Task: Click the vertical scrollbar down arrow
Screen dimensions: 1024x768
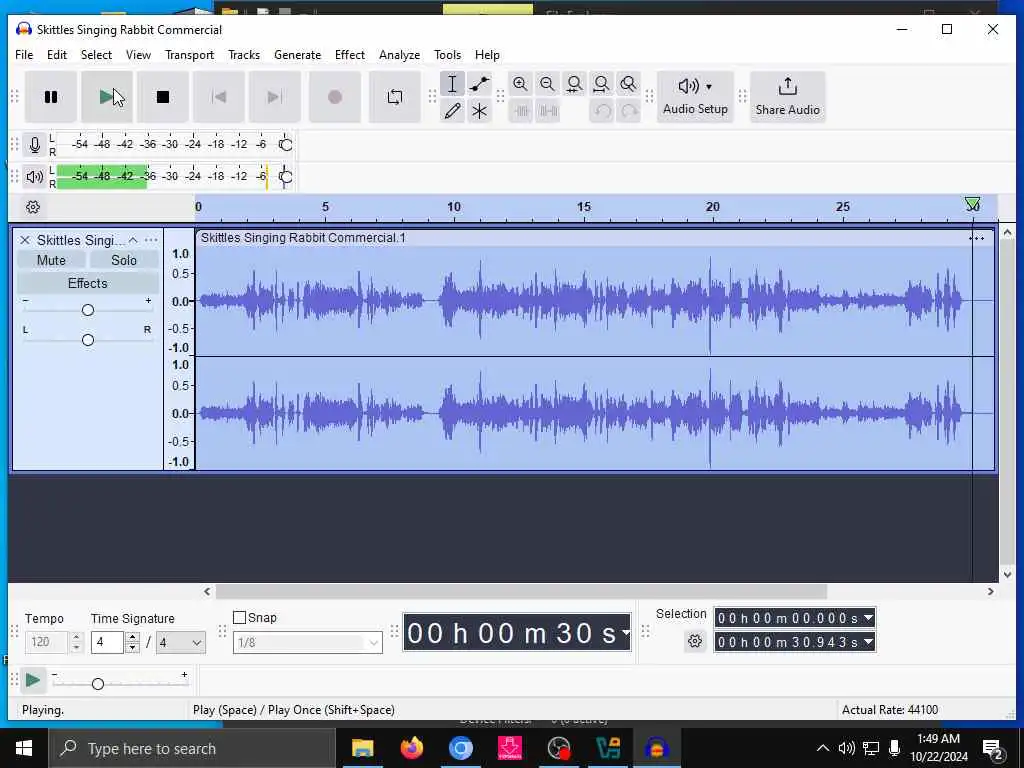Action: click(x=1007, y=575)
